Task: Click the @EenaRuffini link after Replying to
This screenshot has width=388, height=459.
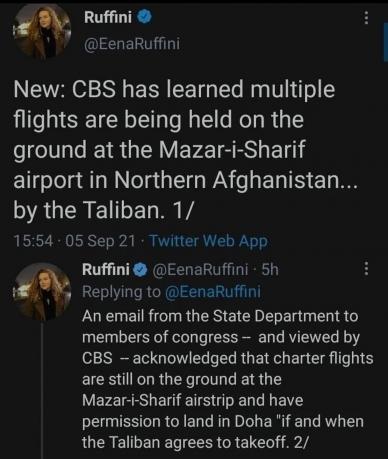Action: tap(213, 291)
